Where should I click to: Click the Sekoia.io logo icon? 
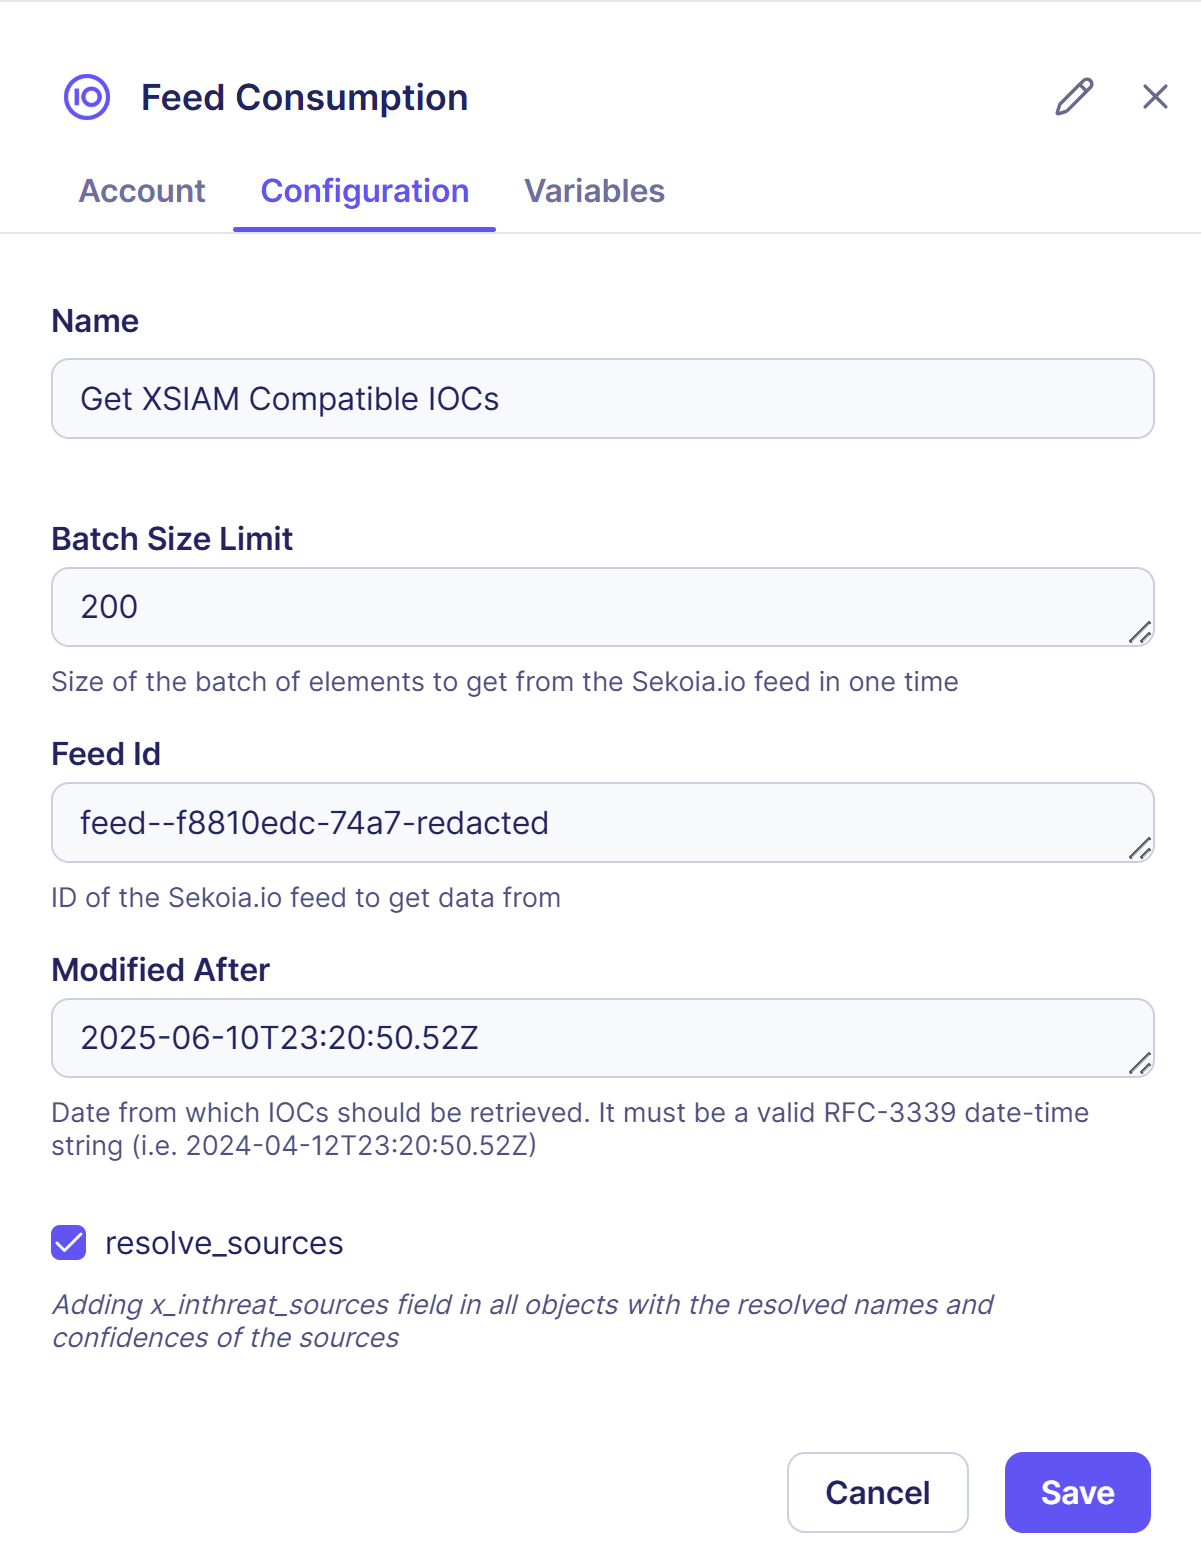[x=88, y=97]
